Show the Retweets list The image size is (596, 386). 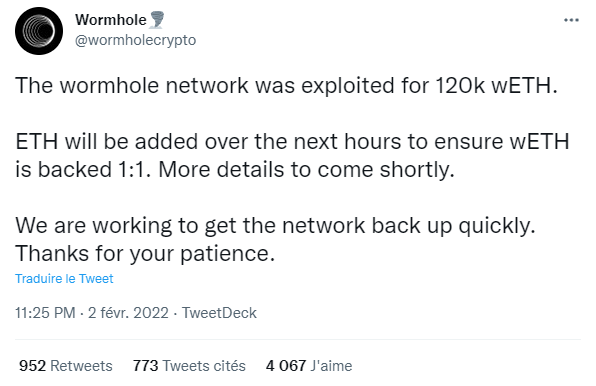point(81,366)
